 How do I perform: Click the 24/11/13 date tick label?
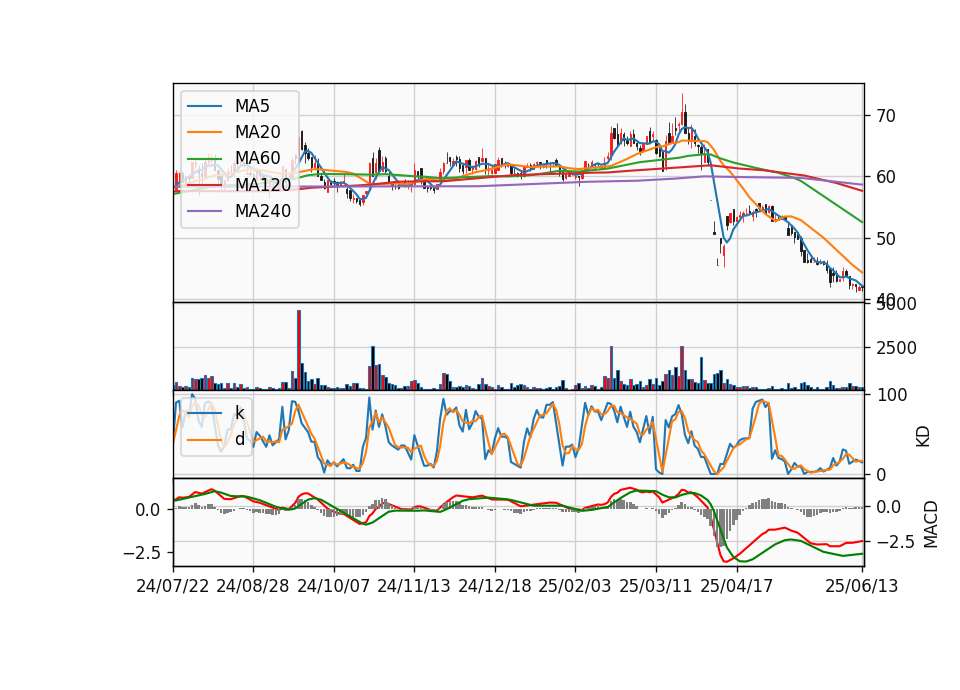414,586
